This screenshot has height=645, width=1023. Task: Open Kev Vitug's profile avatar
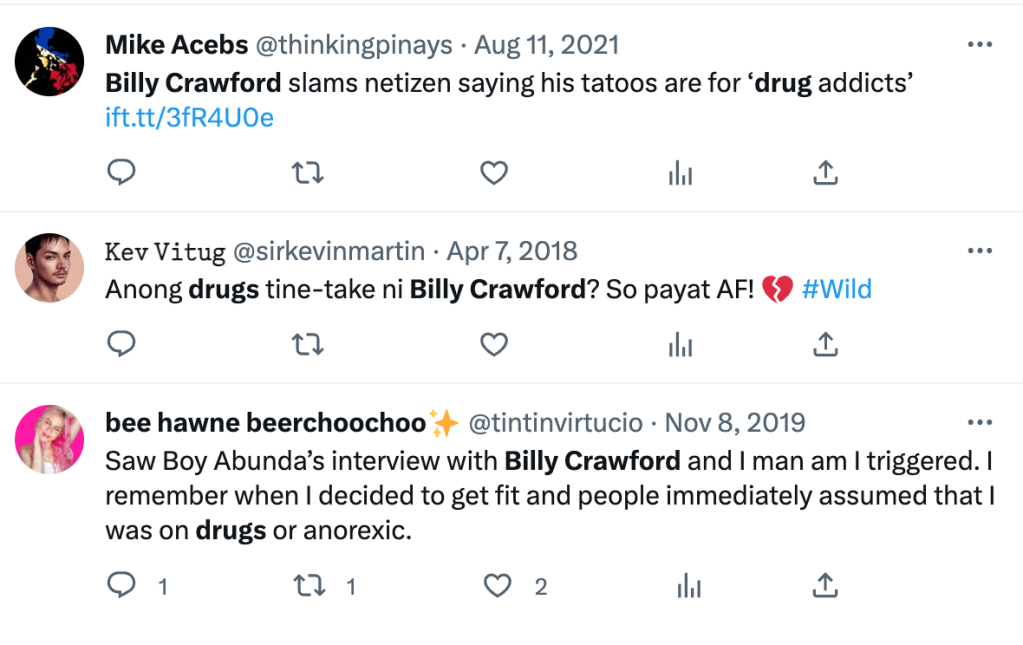coord(48,267)
